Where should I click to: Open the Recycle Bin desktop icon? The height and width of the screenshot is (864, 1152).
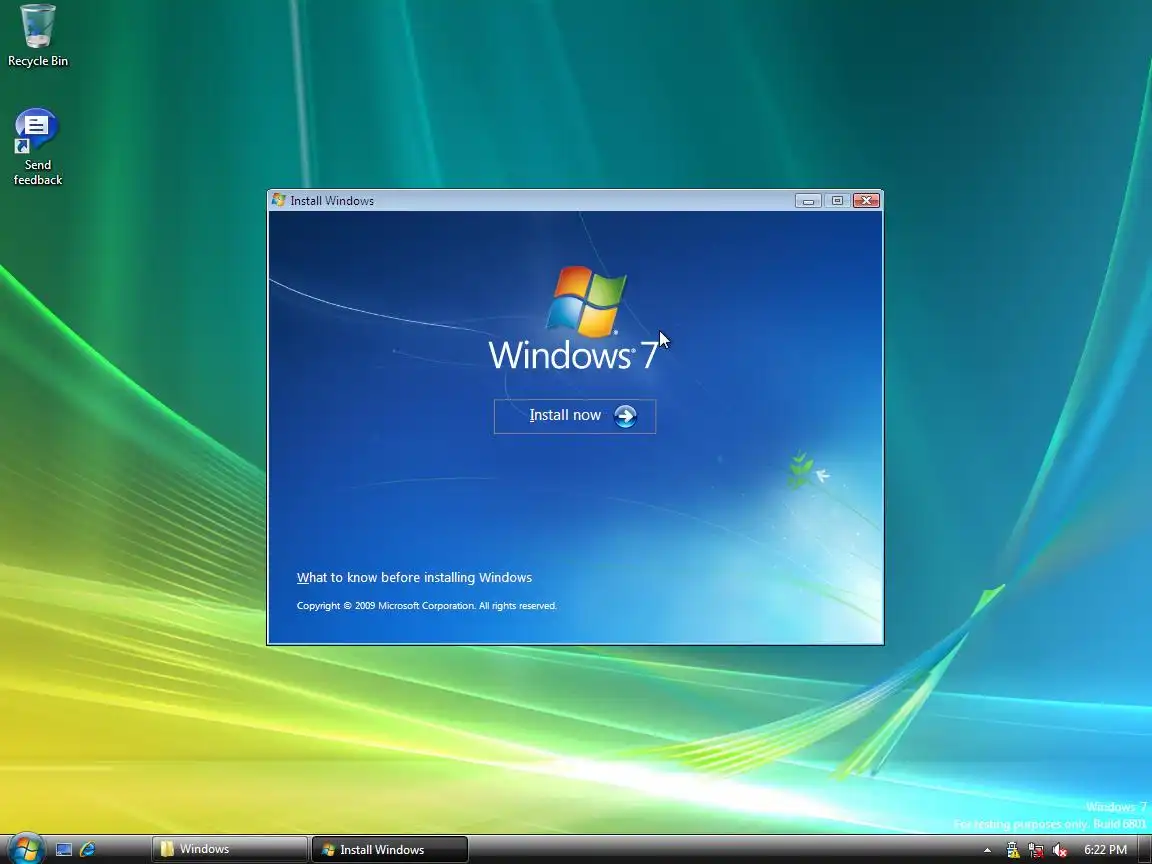click(37, 36)
